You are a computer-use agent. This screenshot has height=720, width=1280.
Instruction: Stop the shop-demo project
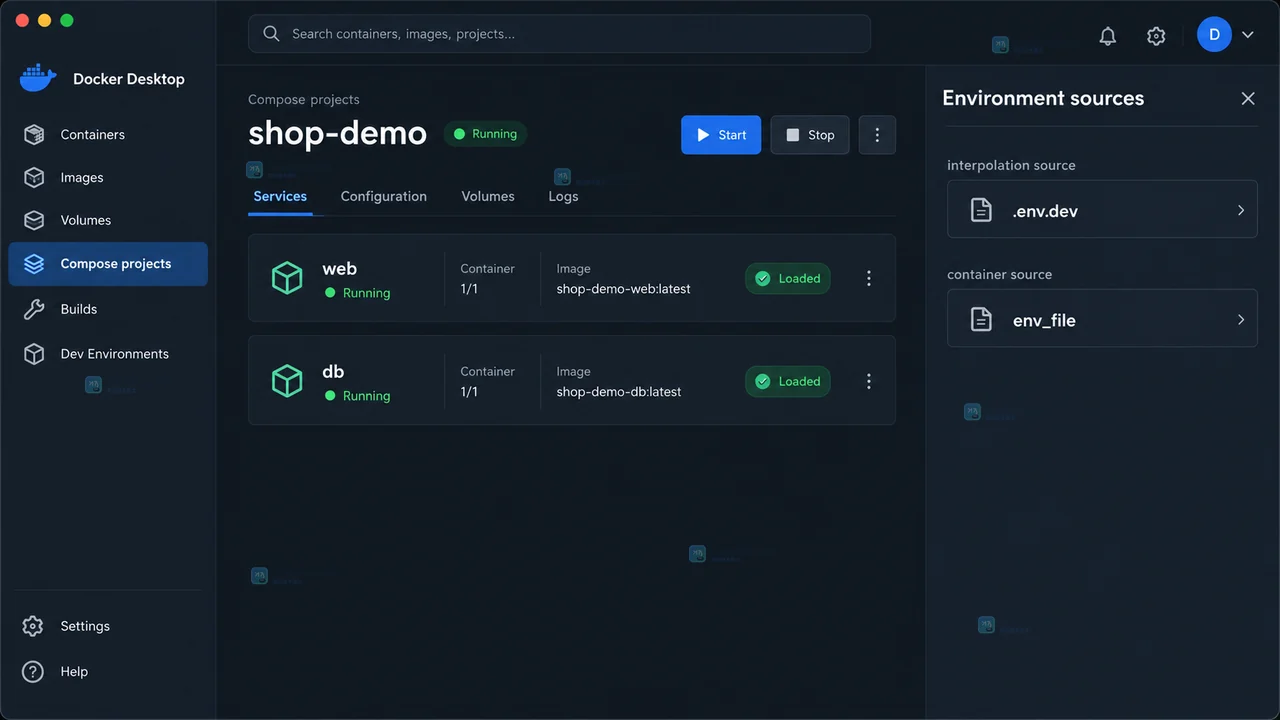coord(810,135)
